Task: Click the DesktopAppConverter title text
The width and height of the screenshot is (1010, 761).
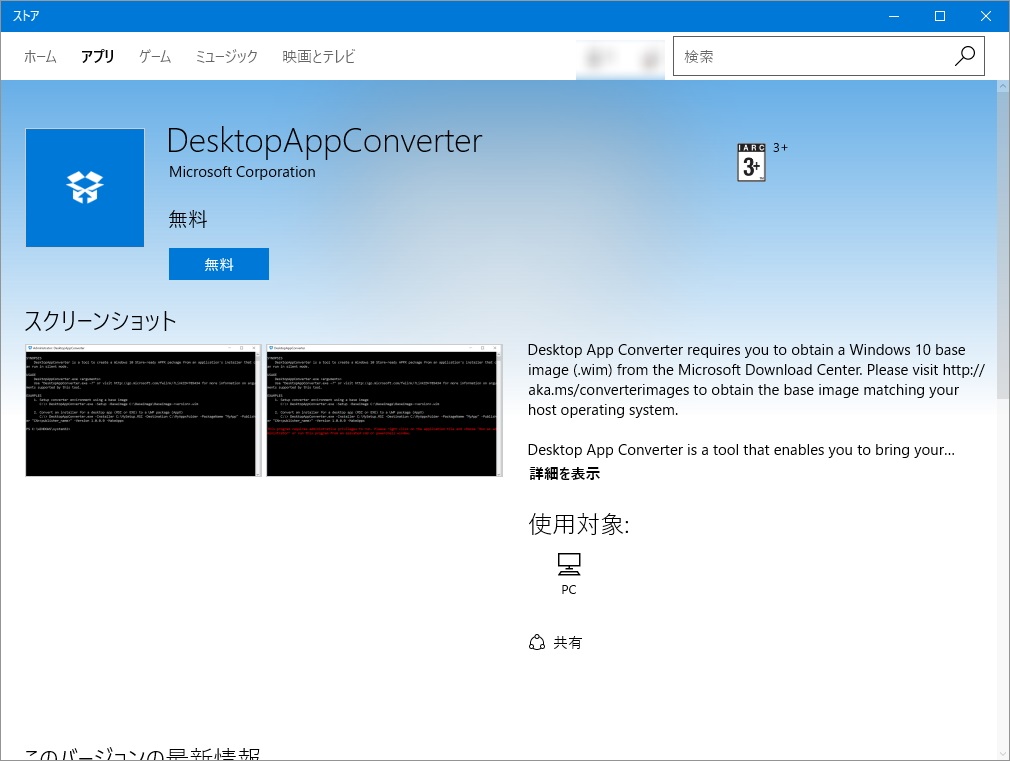Action: (x=325, y=141)
